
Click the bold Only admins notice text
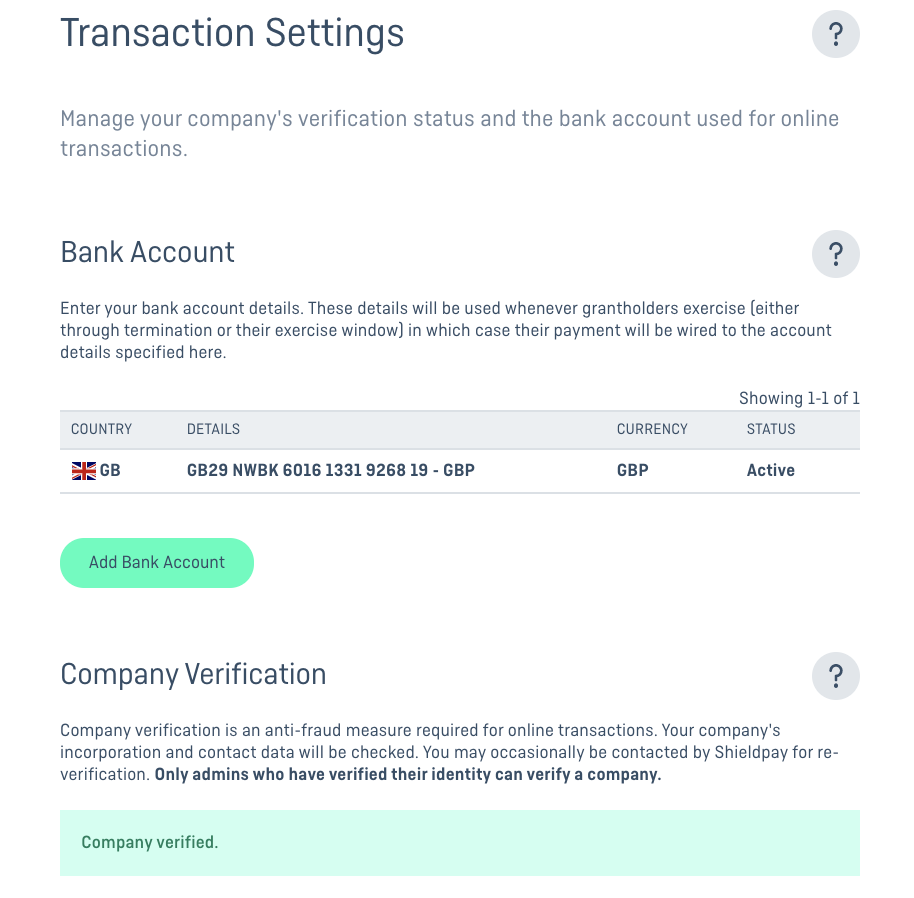coord(408,774)
